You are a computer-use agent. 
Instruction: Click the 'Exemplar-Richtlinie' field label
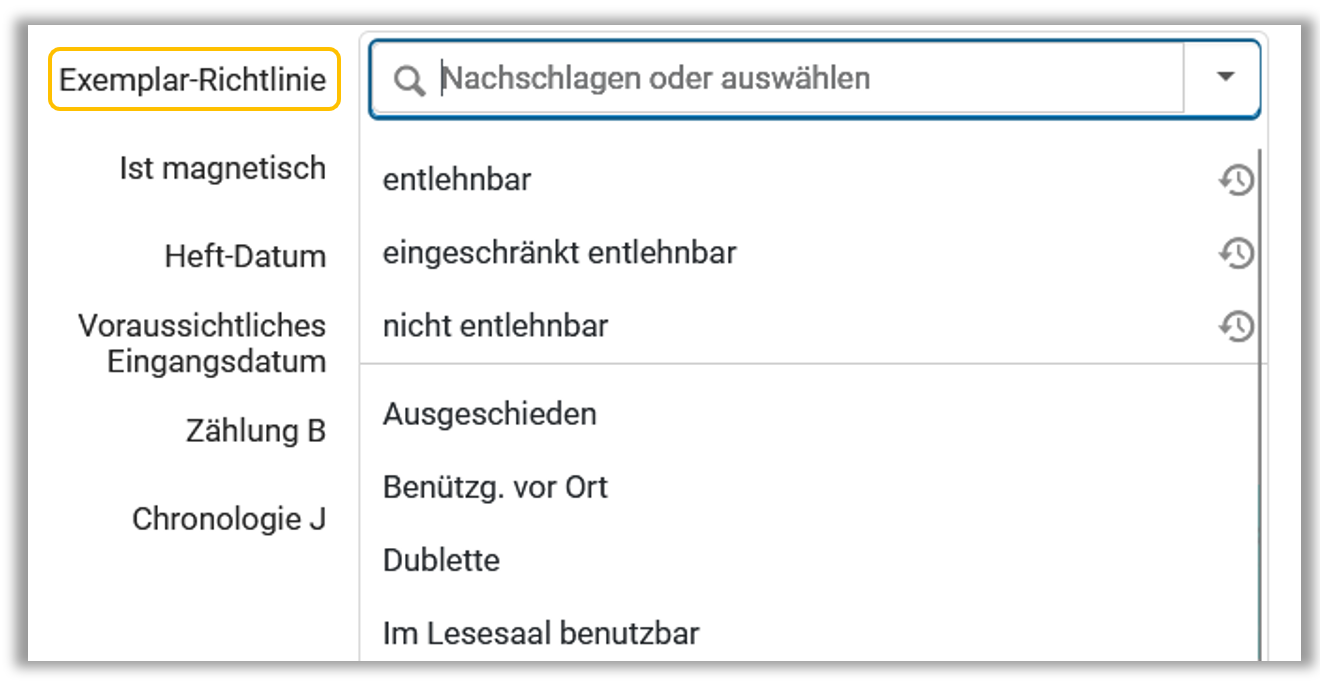(x=194, y=80)
